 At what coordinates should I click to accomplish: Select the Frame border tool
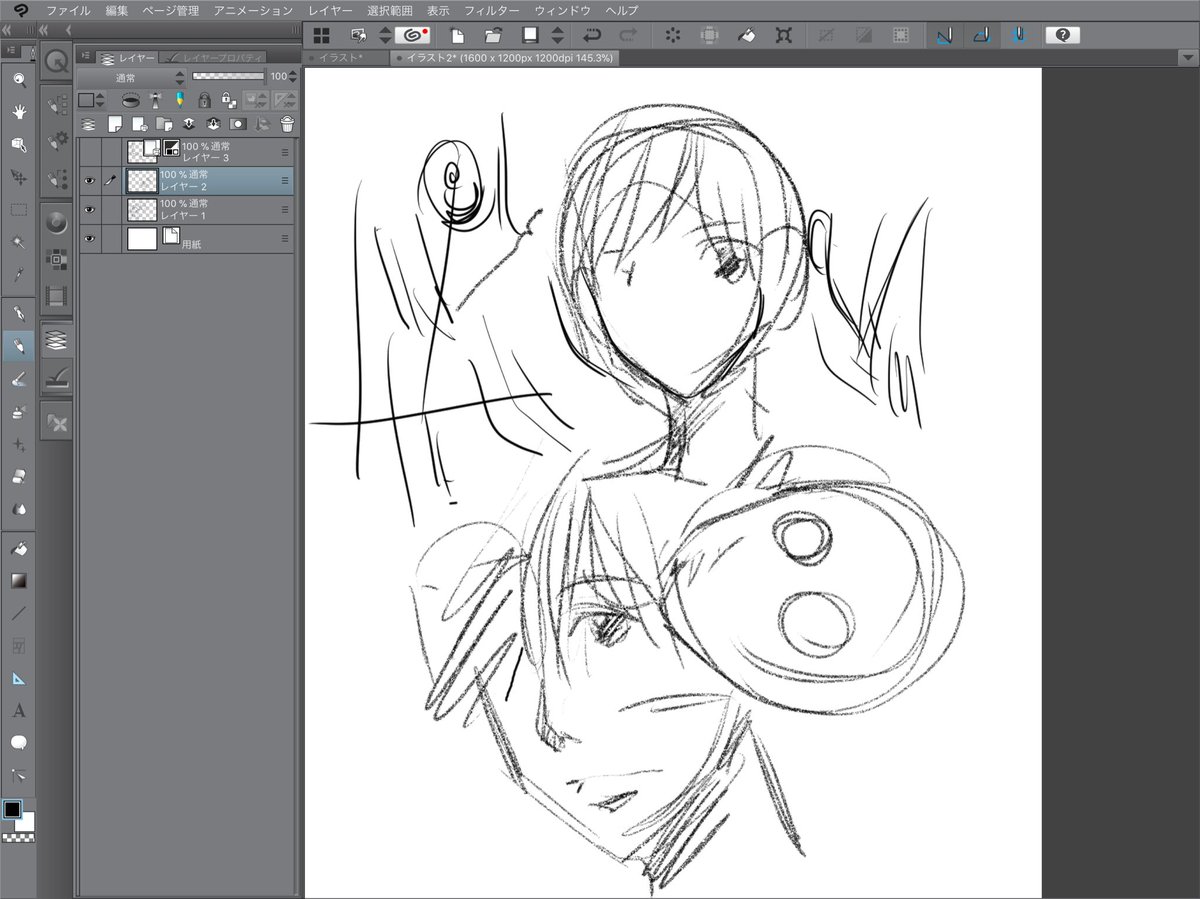(x=18, y=646)
